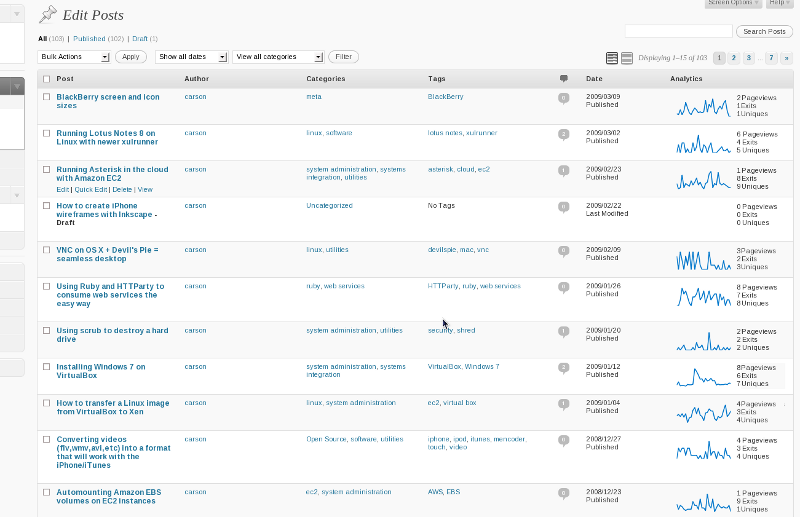Go to next page using » arrow
This screenshot has width=800, height=517.
tap(786, 58)
